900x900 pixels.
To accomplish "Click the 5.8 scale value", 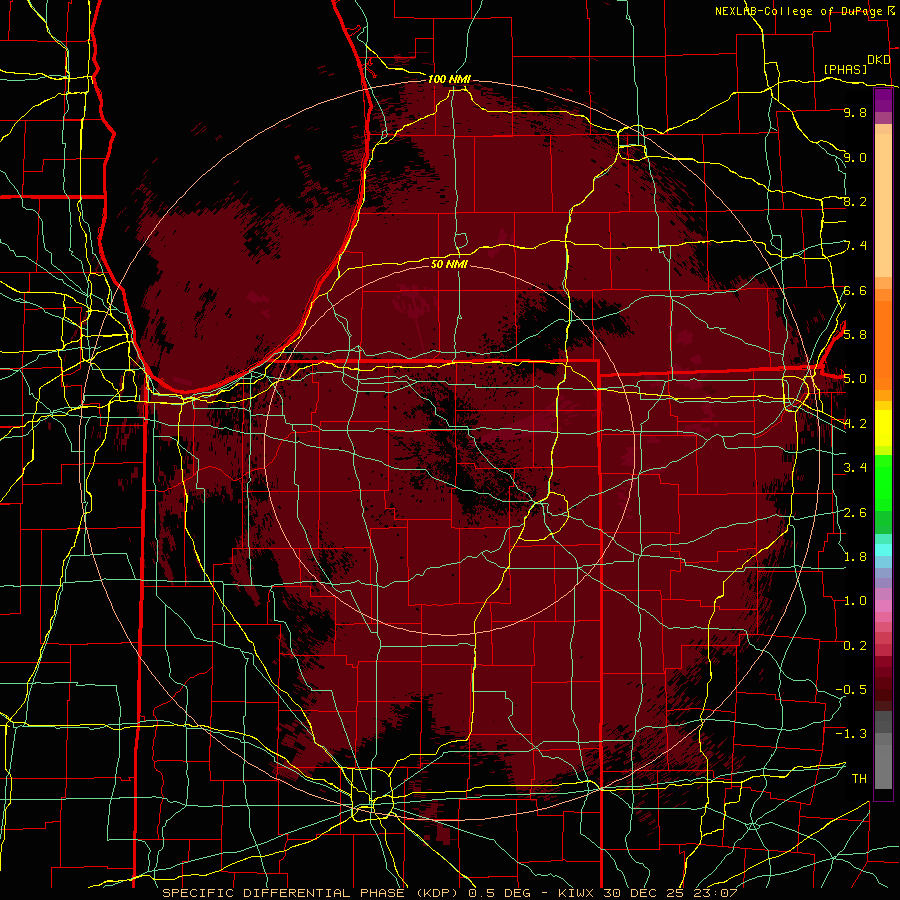I will coord(855,334).
